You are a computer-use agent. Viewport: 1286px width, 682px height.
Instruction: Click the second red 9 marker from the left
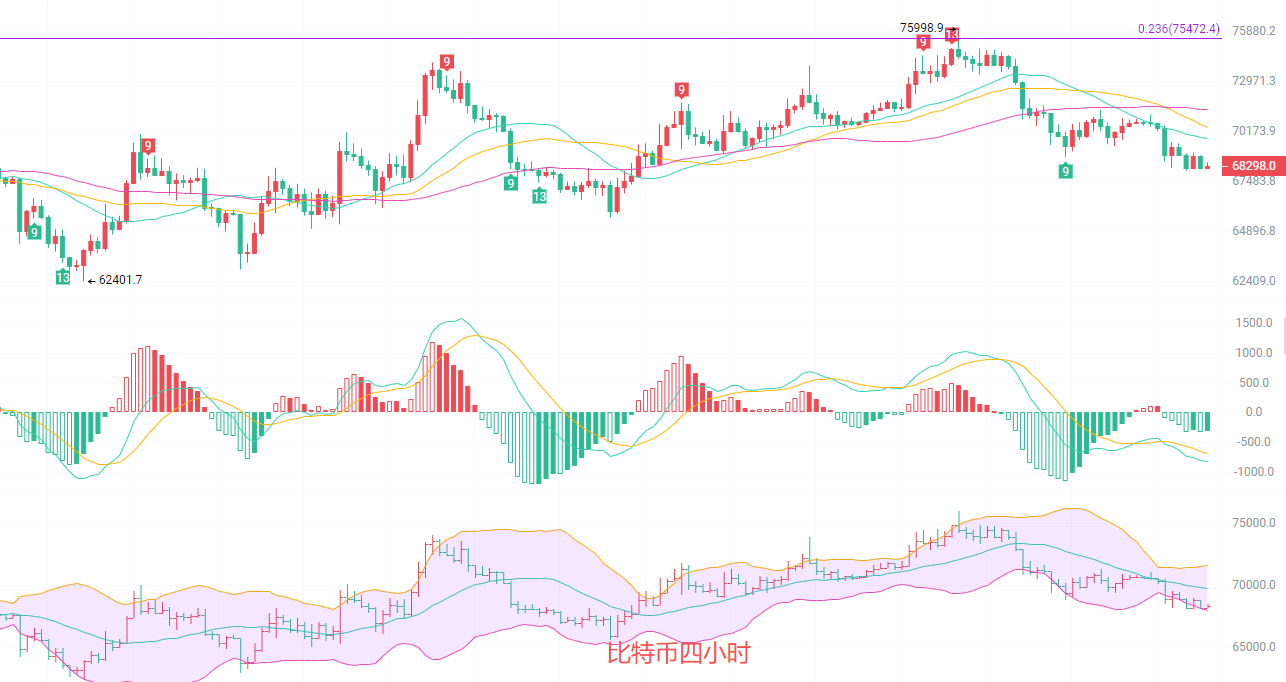[446, 63]
